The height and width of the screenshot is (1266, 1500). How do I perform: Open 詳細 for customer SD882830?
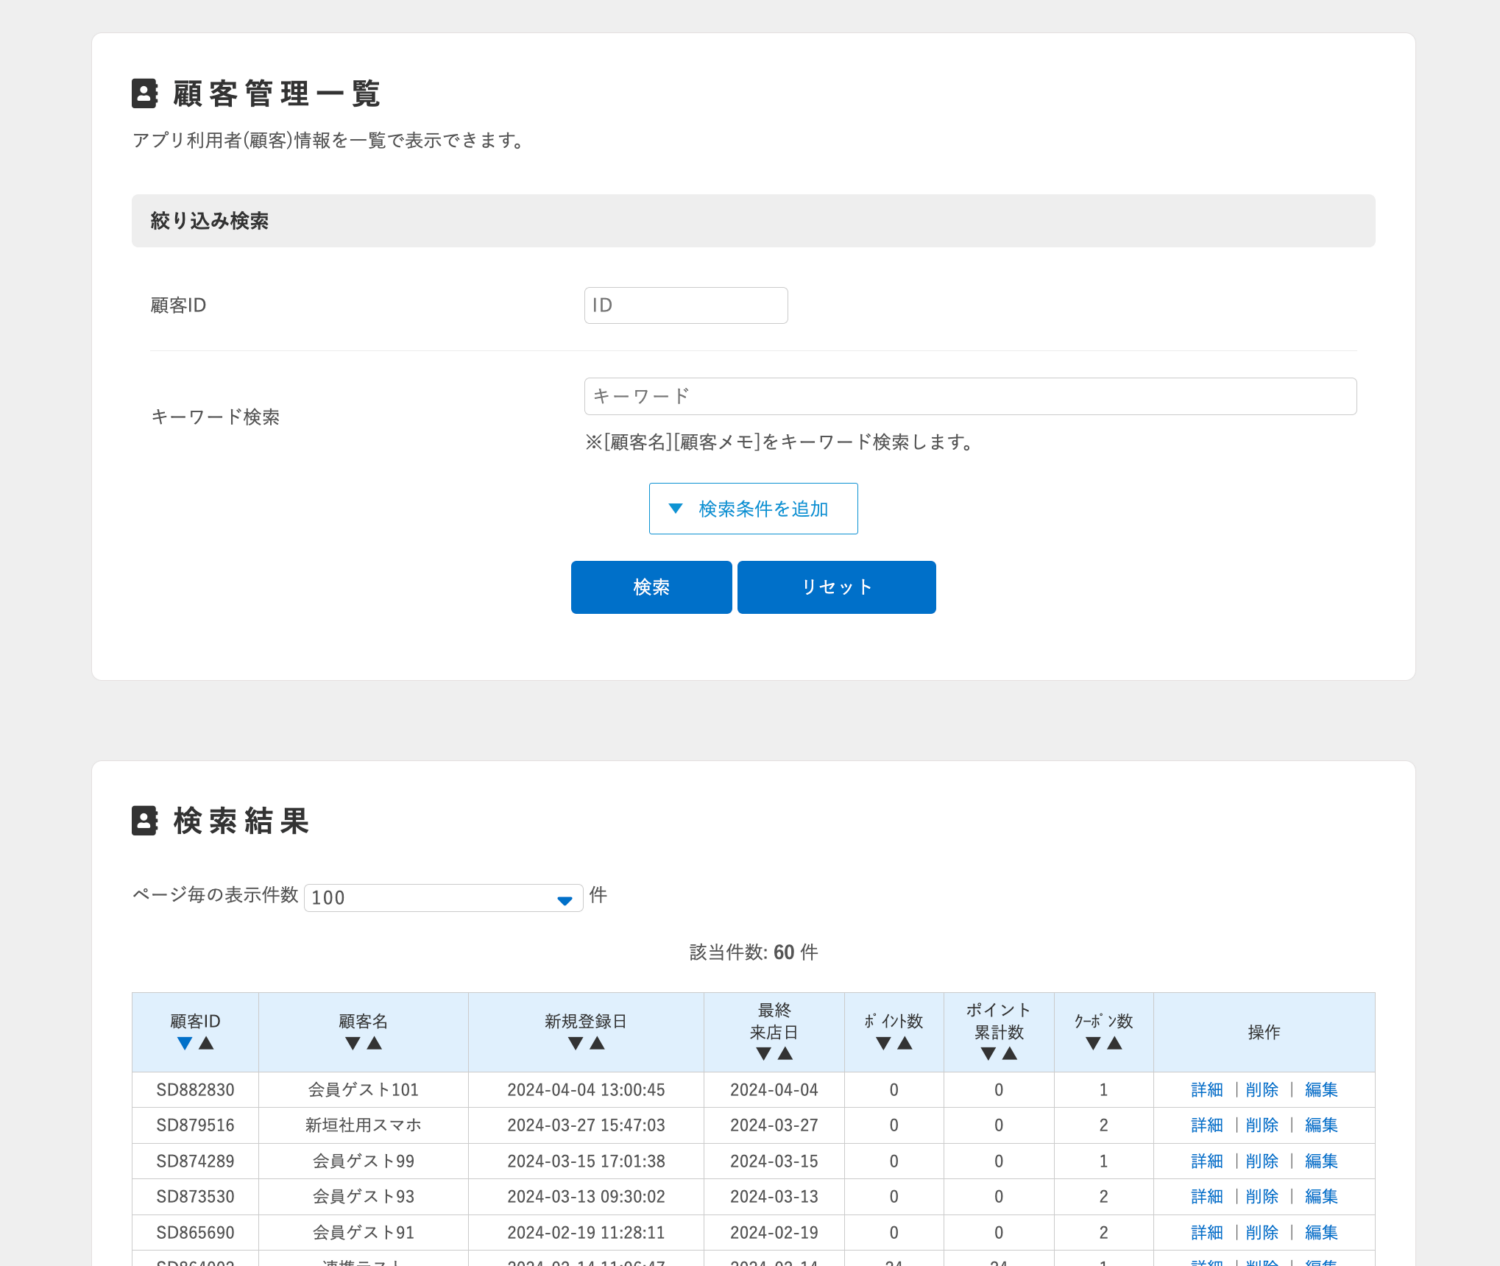[1206, 1089]
